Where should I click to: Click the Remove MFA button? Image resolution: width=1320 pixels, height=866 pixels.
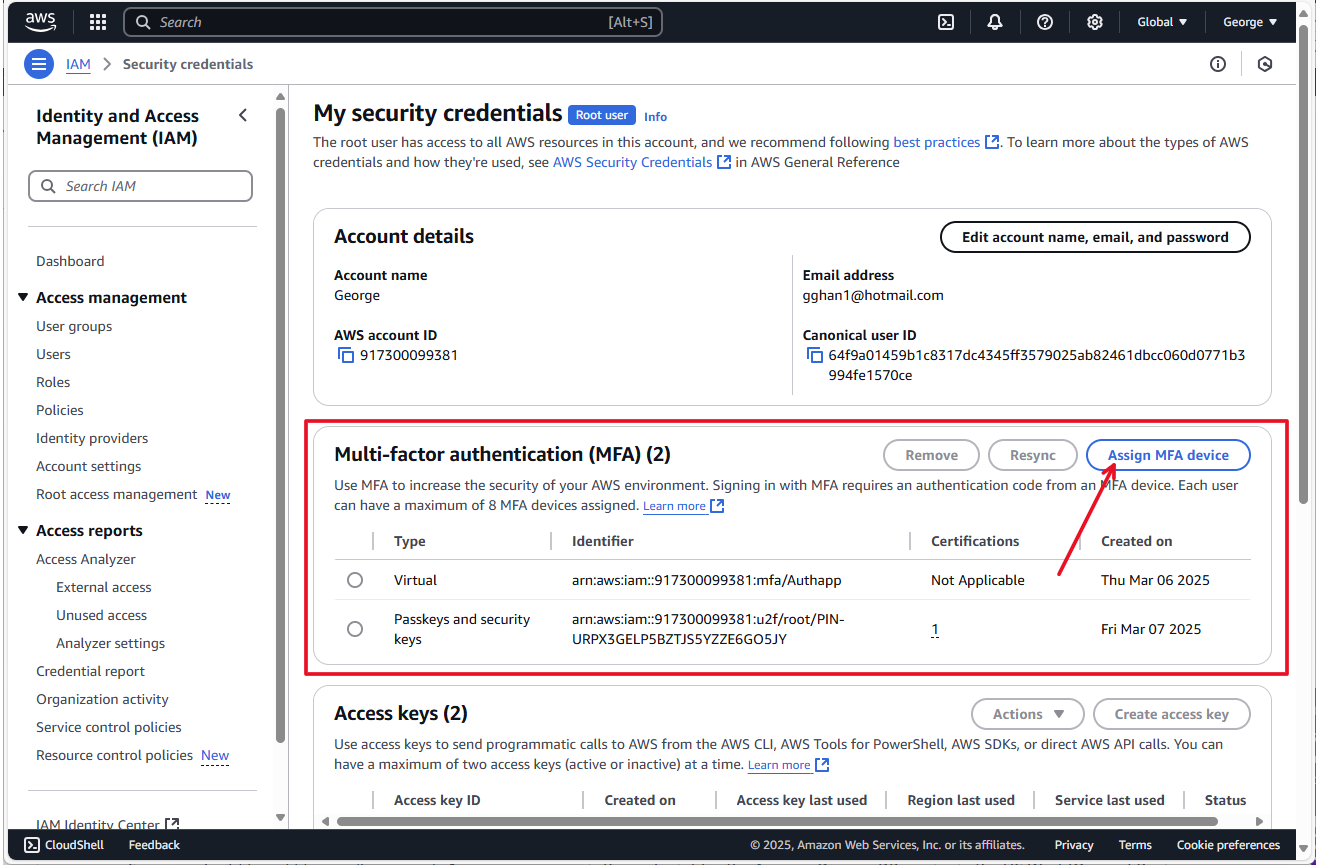coord(932,455)
